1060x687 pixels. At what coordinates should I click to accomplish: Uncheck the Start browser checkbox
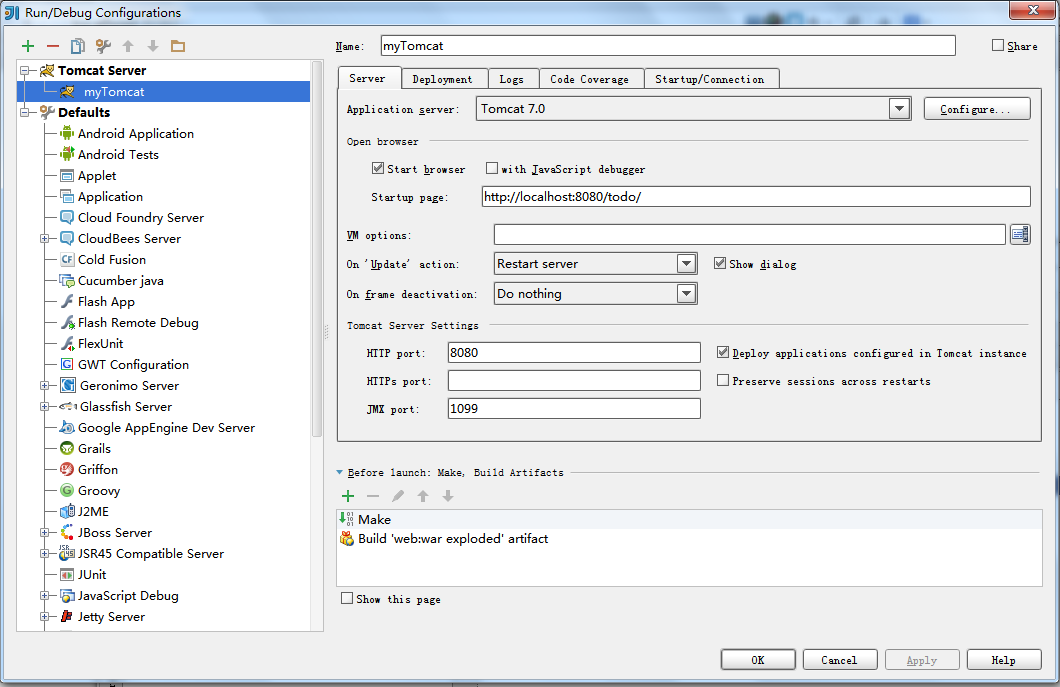pos(378,168)
